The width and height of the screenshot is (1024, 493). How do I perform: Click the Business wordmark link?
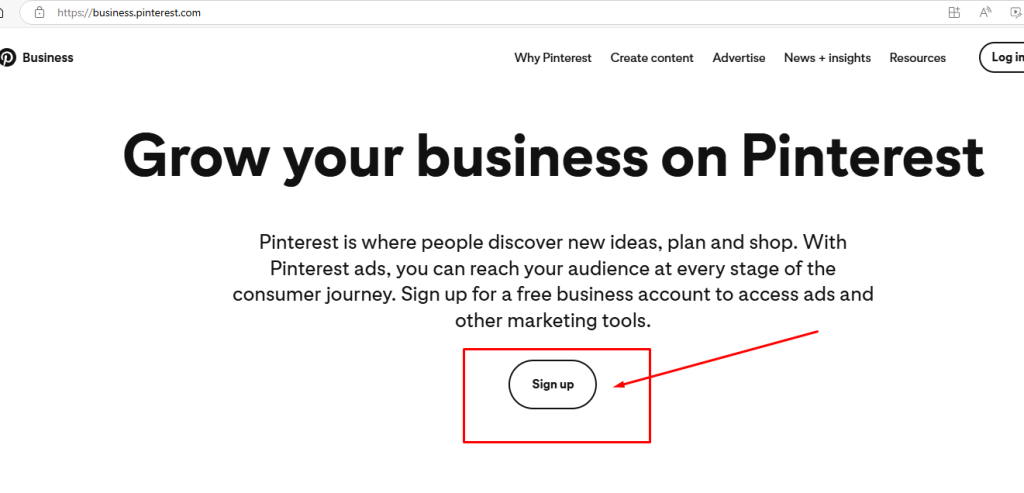click(x=48, y=58)
